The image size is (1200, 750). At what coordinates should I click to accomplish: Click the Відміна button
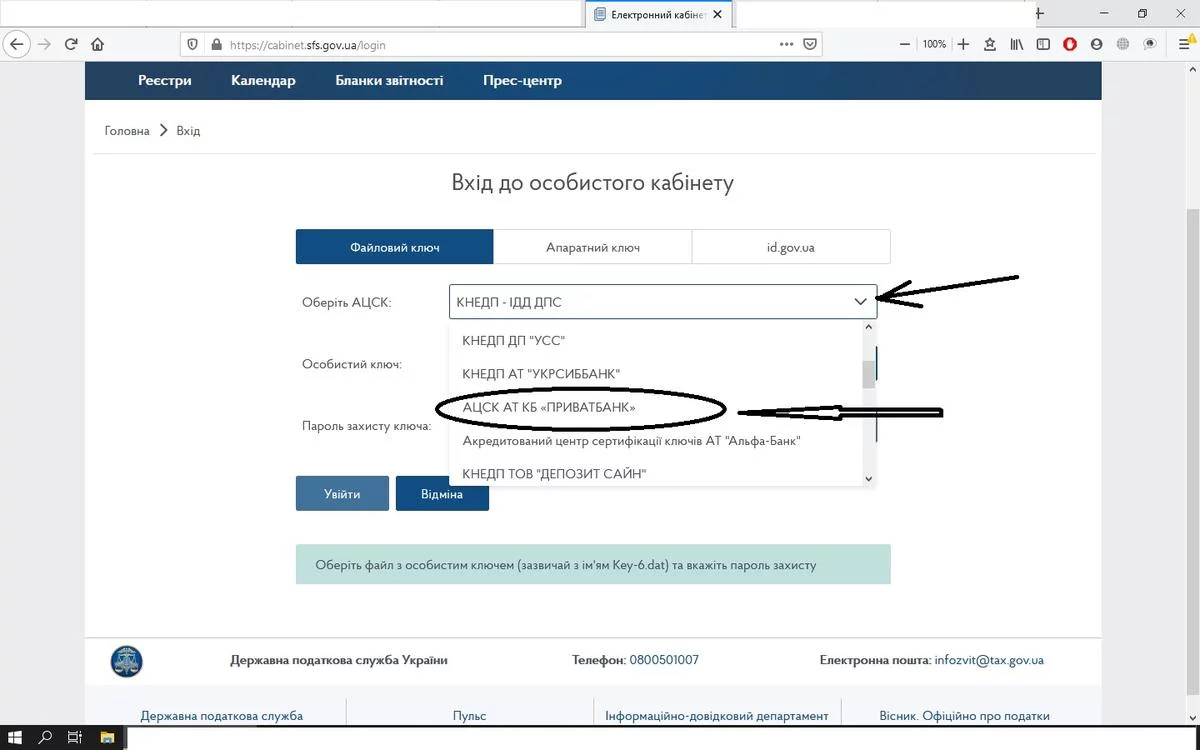[442, 494]
